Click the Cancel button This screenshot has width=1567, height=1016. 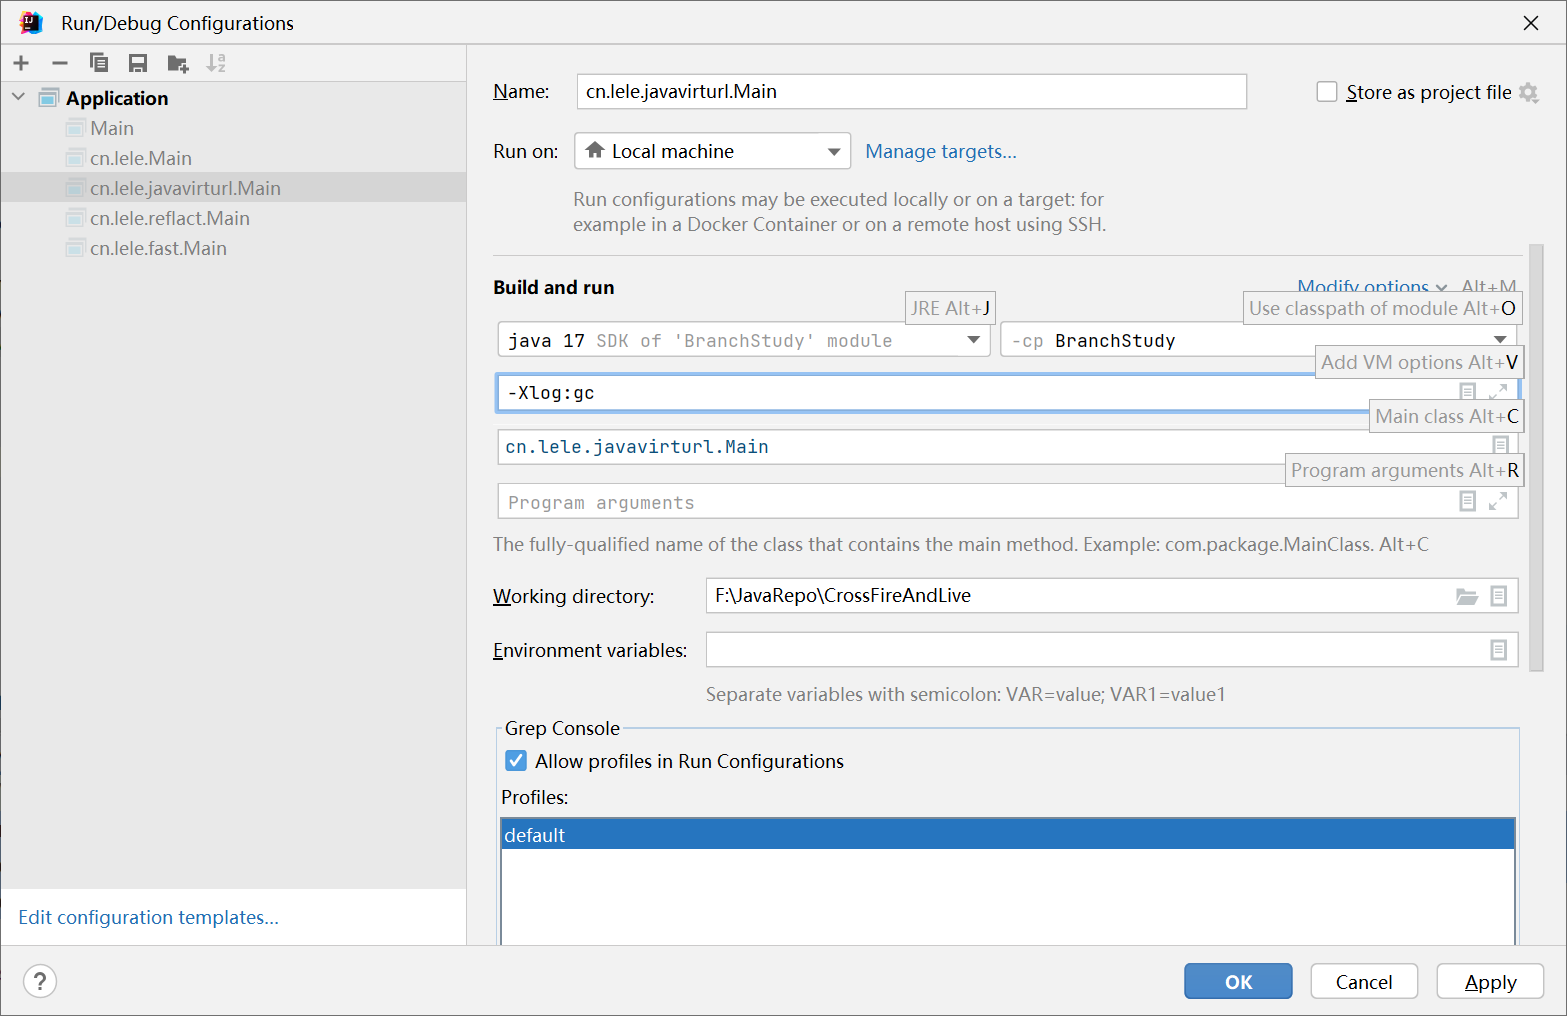(x=1364, y=981)
